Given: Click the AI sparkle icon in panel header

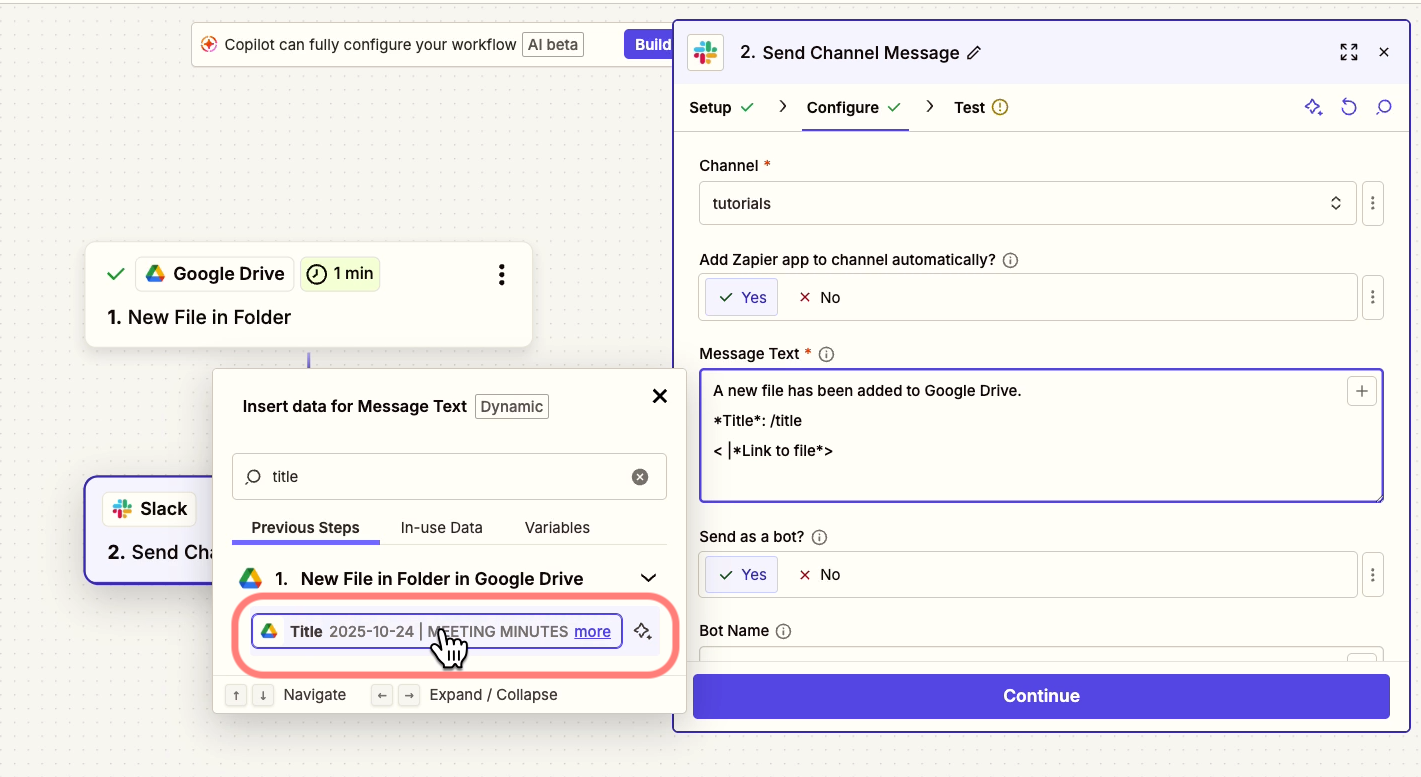Looking at the screenshot, I should point(1314,107).
